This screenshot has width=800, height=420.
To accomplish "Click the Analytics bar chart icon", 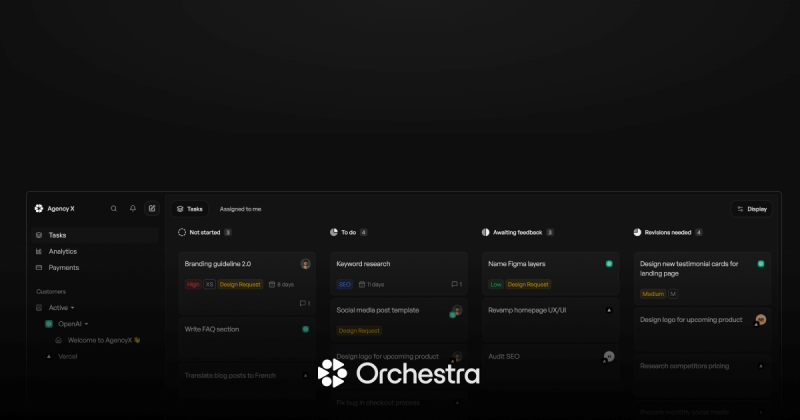I will click(x=39, y=251).
